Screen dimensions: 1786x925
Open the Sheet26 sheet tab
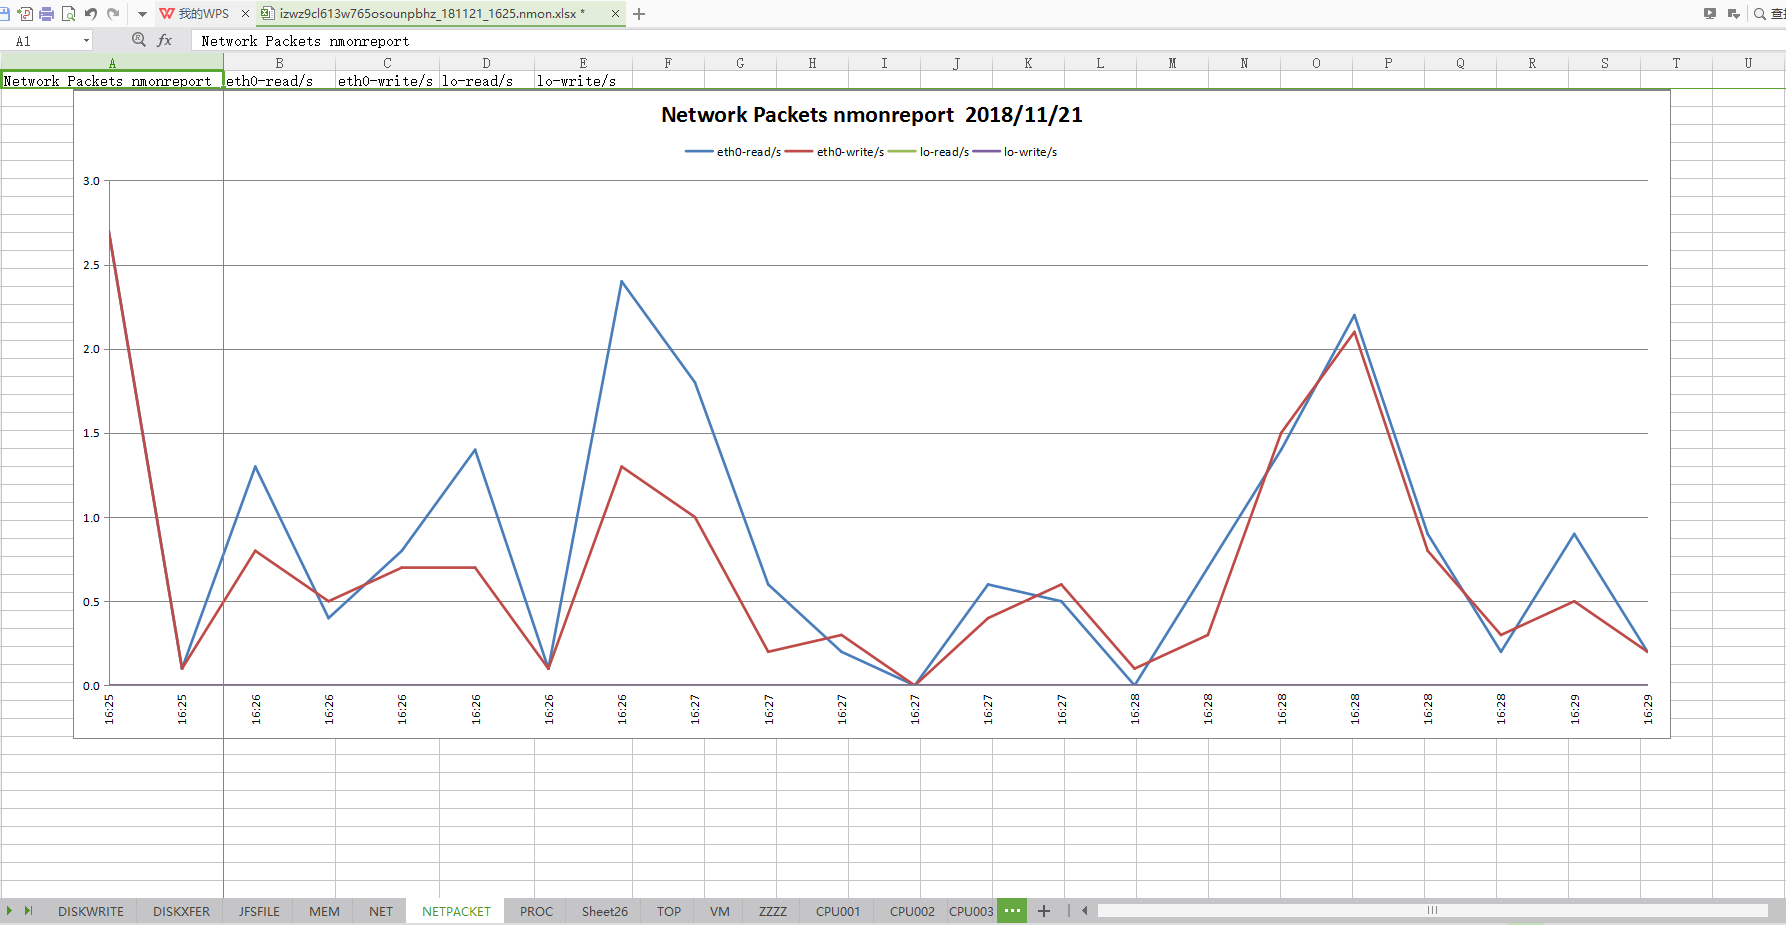605,911
